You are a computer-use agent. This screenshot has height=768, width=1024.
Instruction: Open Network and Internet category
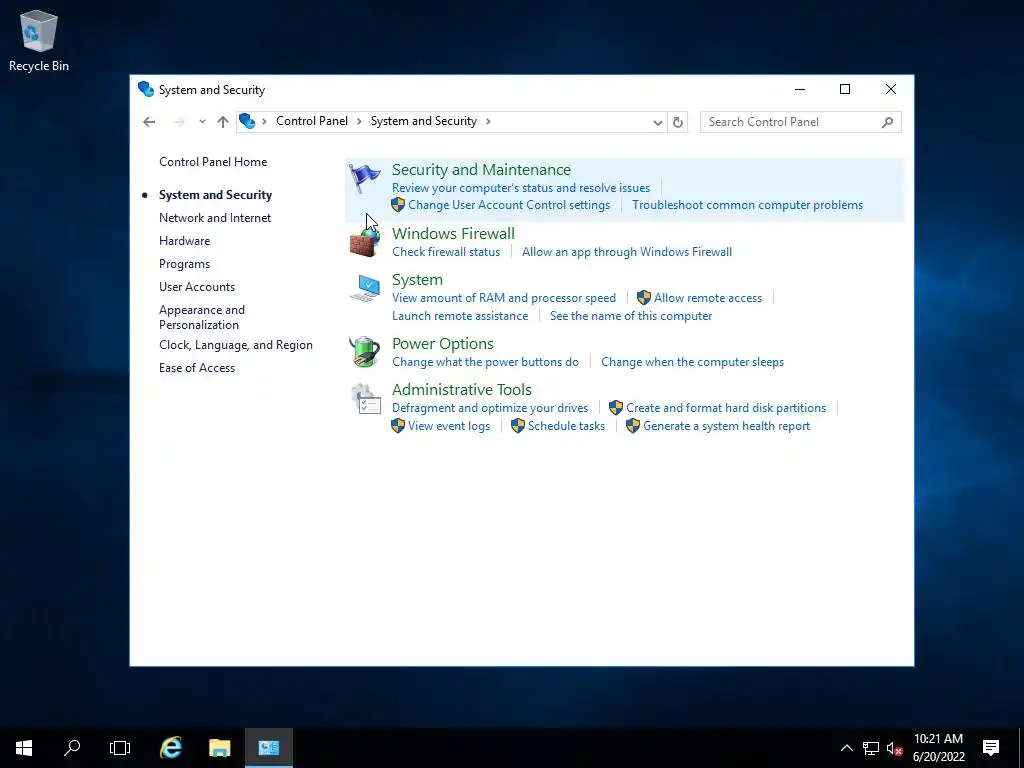215,217
